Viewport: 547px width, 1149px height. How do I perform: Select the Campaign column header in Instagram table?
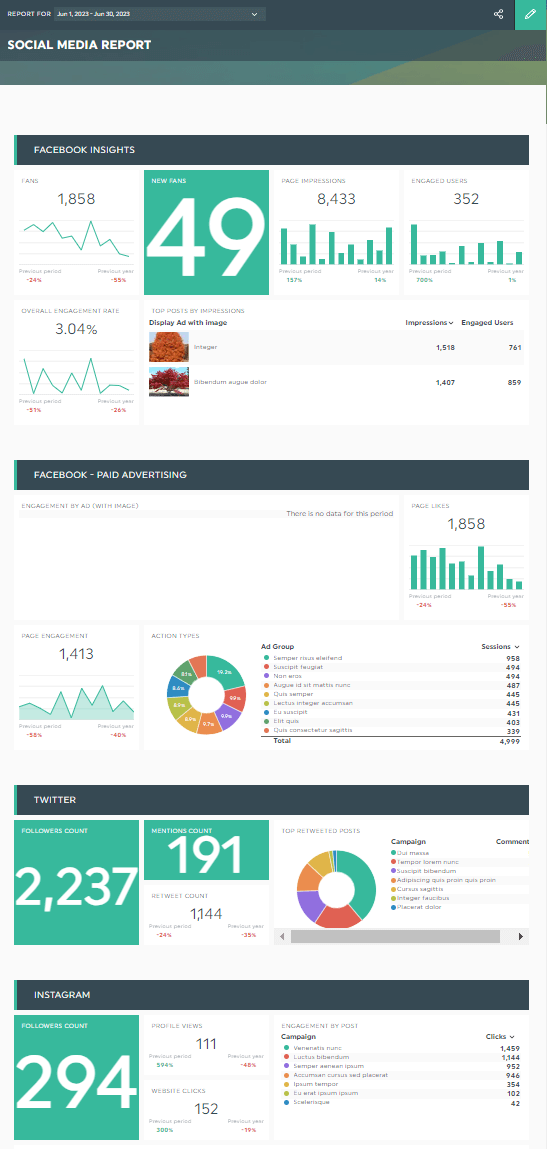(x=298, y=1037)
